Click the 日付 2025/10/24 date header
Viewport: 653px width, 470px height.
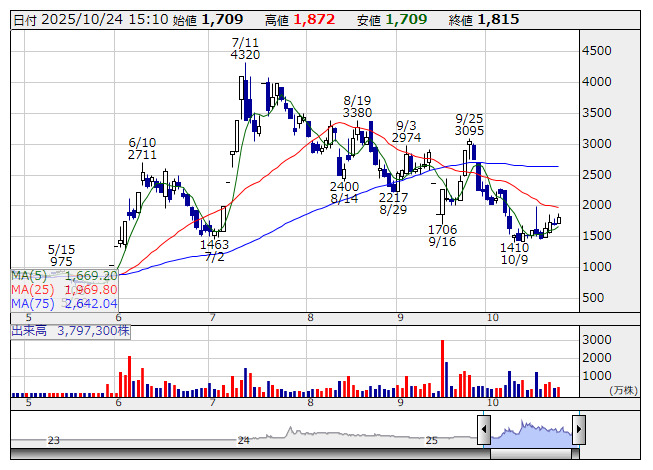pyautogui.click(x=74, y=19)
